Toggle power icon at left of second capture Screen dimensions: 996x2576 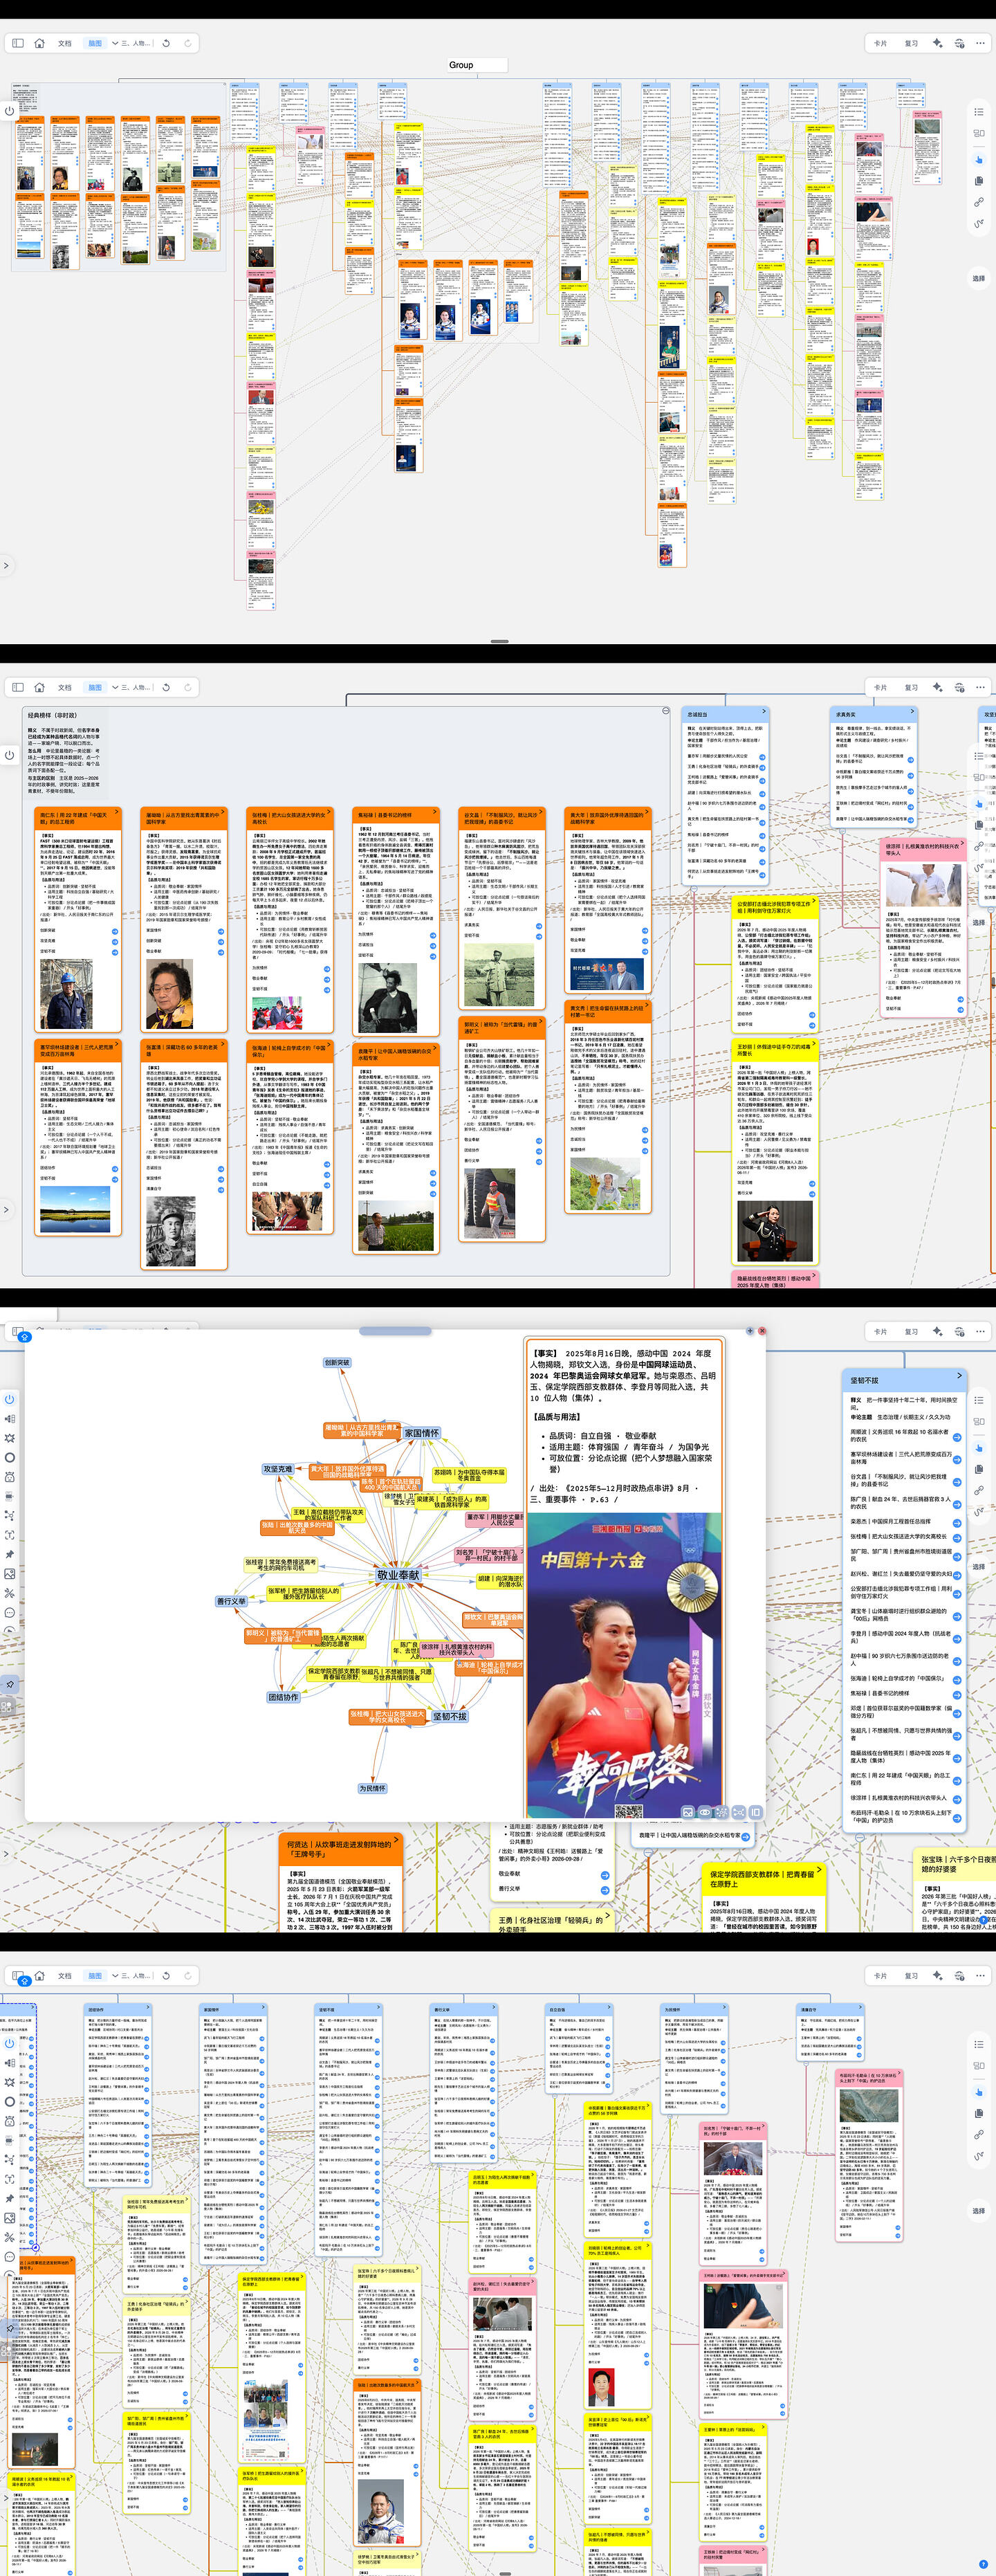pyautogui.click(x=9, y=755)
